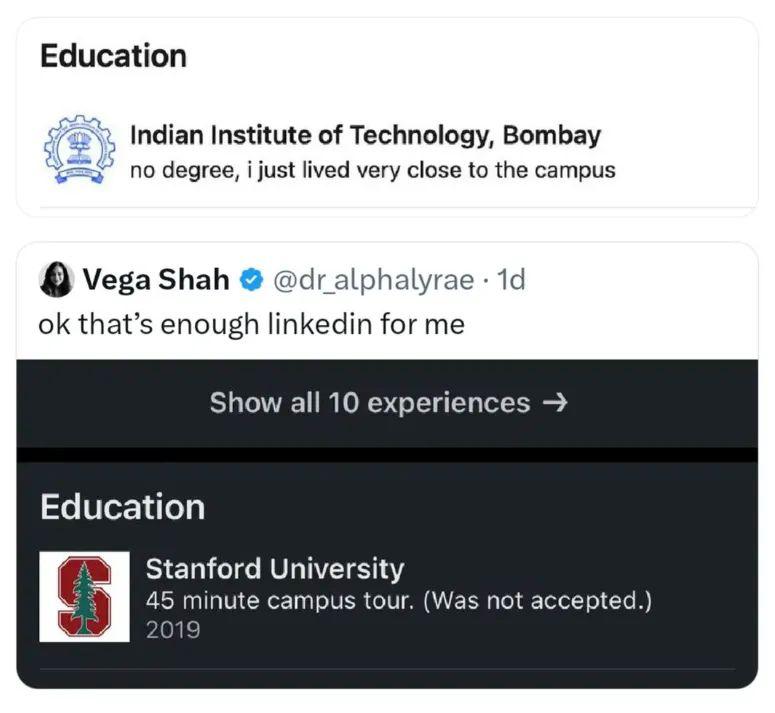Click the blue verified badge
Screen dimensions: 775x713
click(252, 280)
